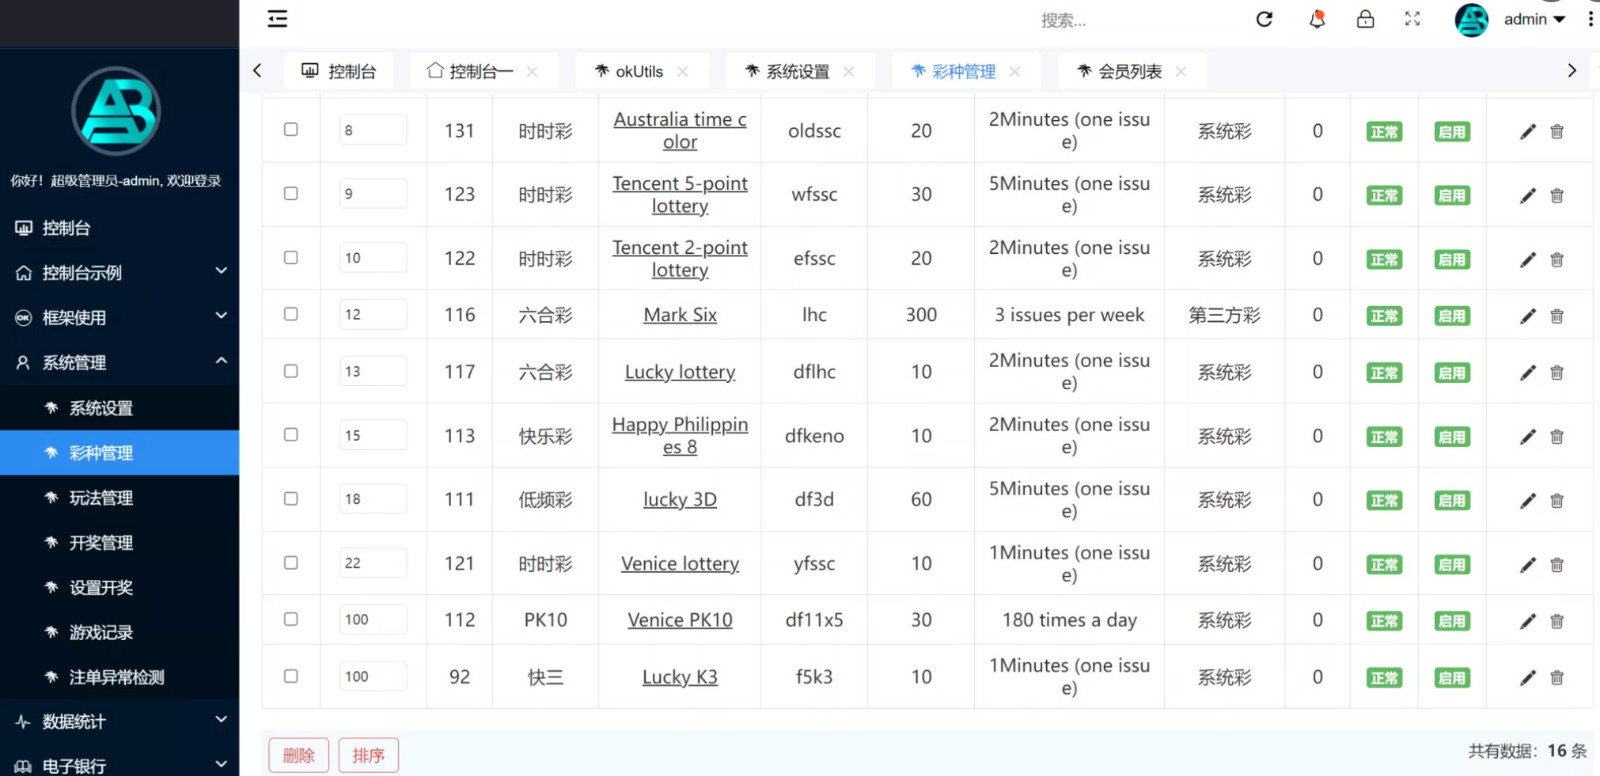Open the notification bell
Screen dimensions: 1600x776
(x=1317, y=19)
